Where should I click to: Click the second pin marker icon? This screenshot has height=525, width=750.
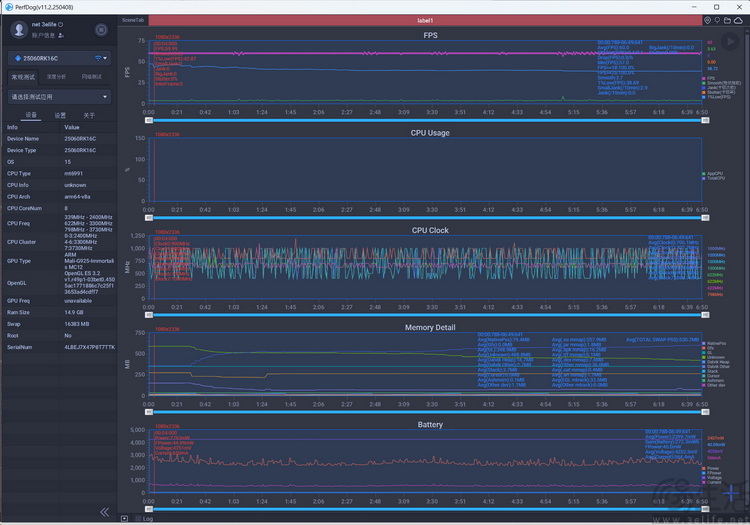[x=717, y=20]
